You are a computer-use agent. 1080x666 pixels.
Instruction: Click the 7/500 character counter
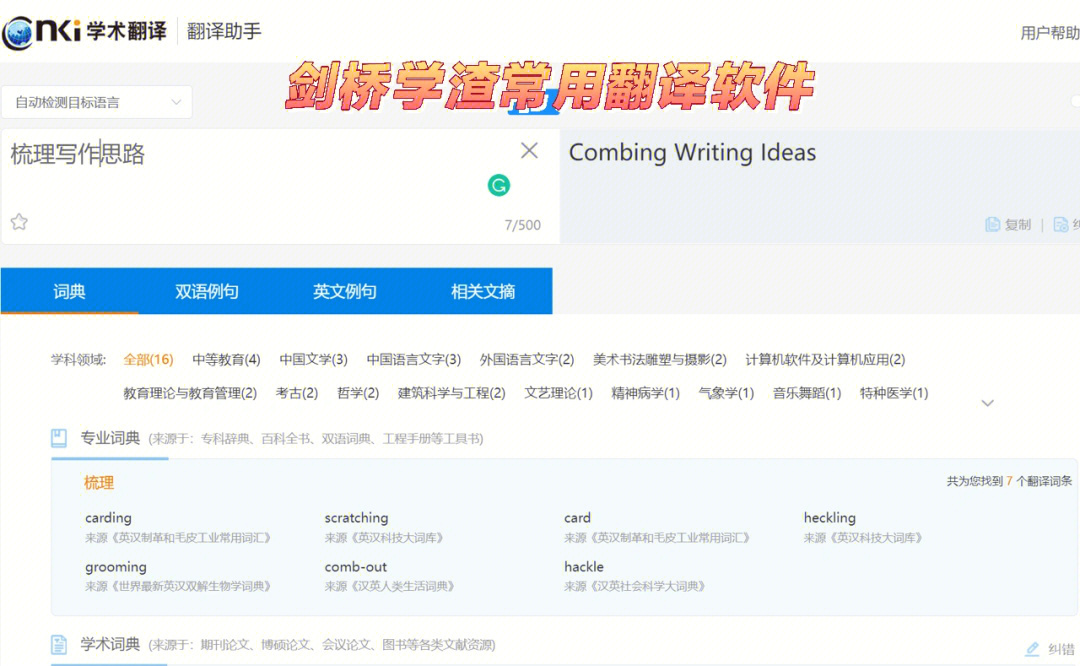[523, 225]
